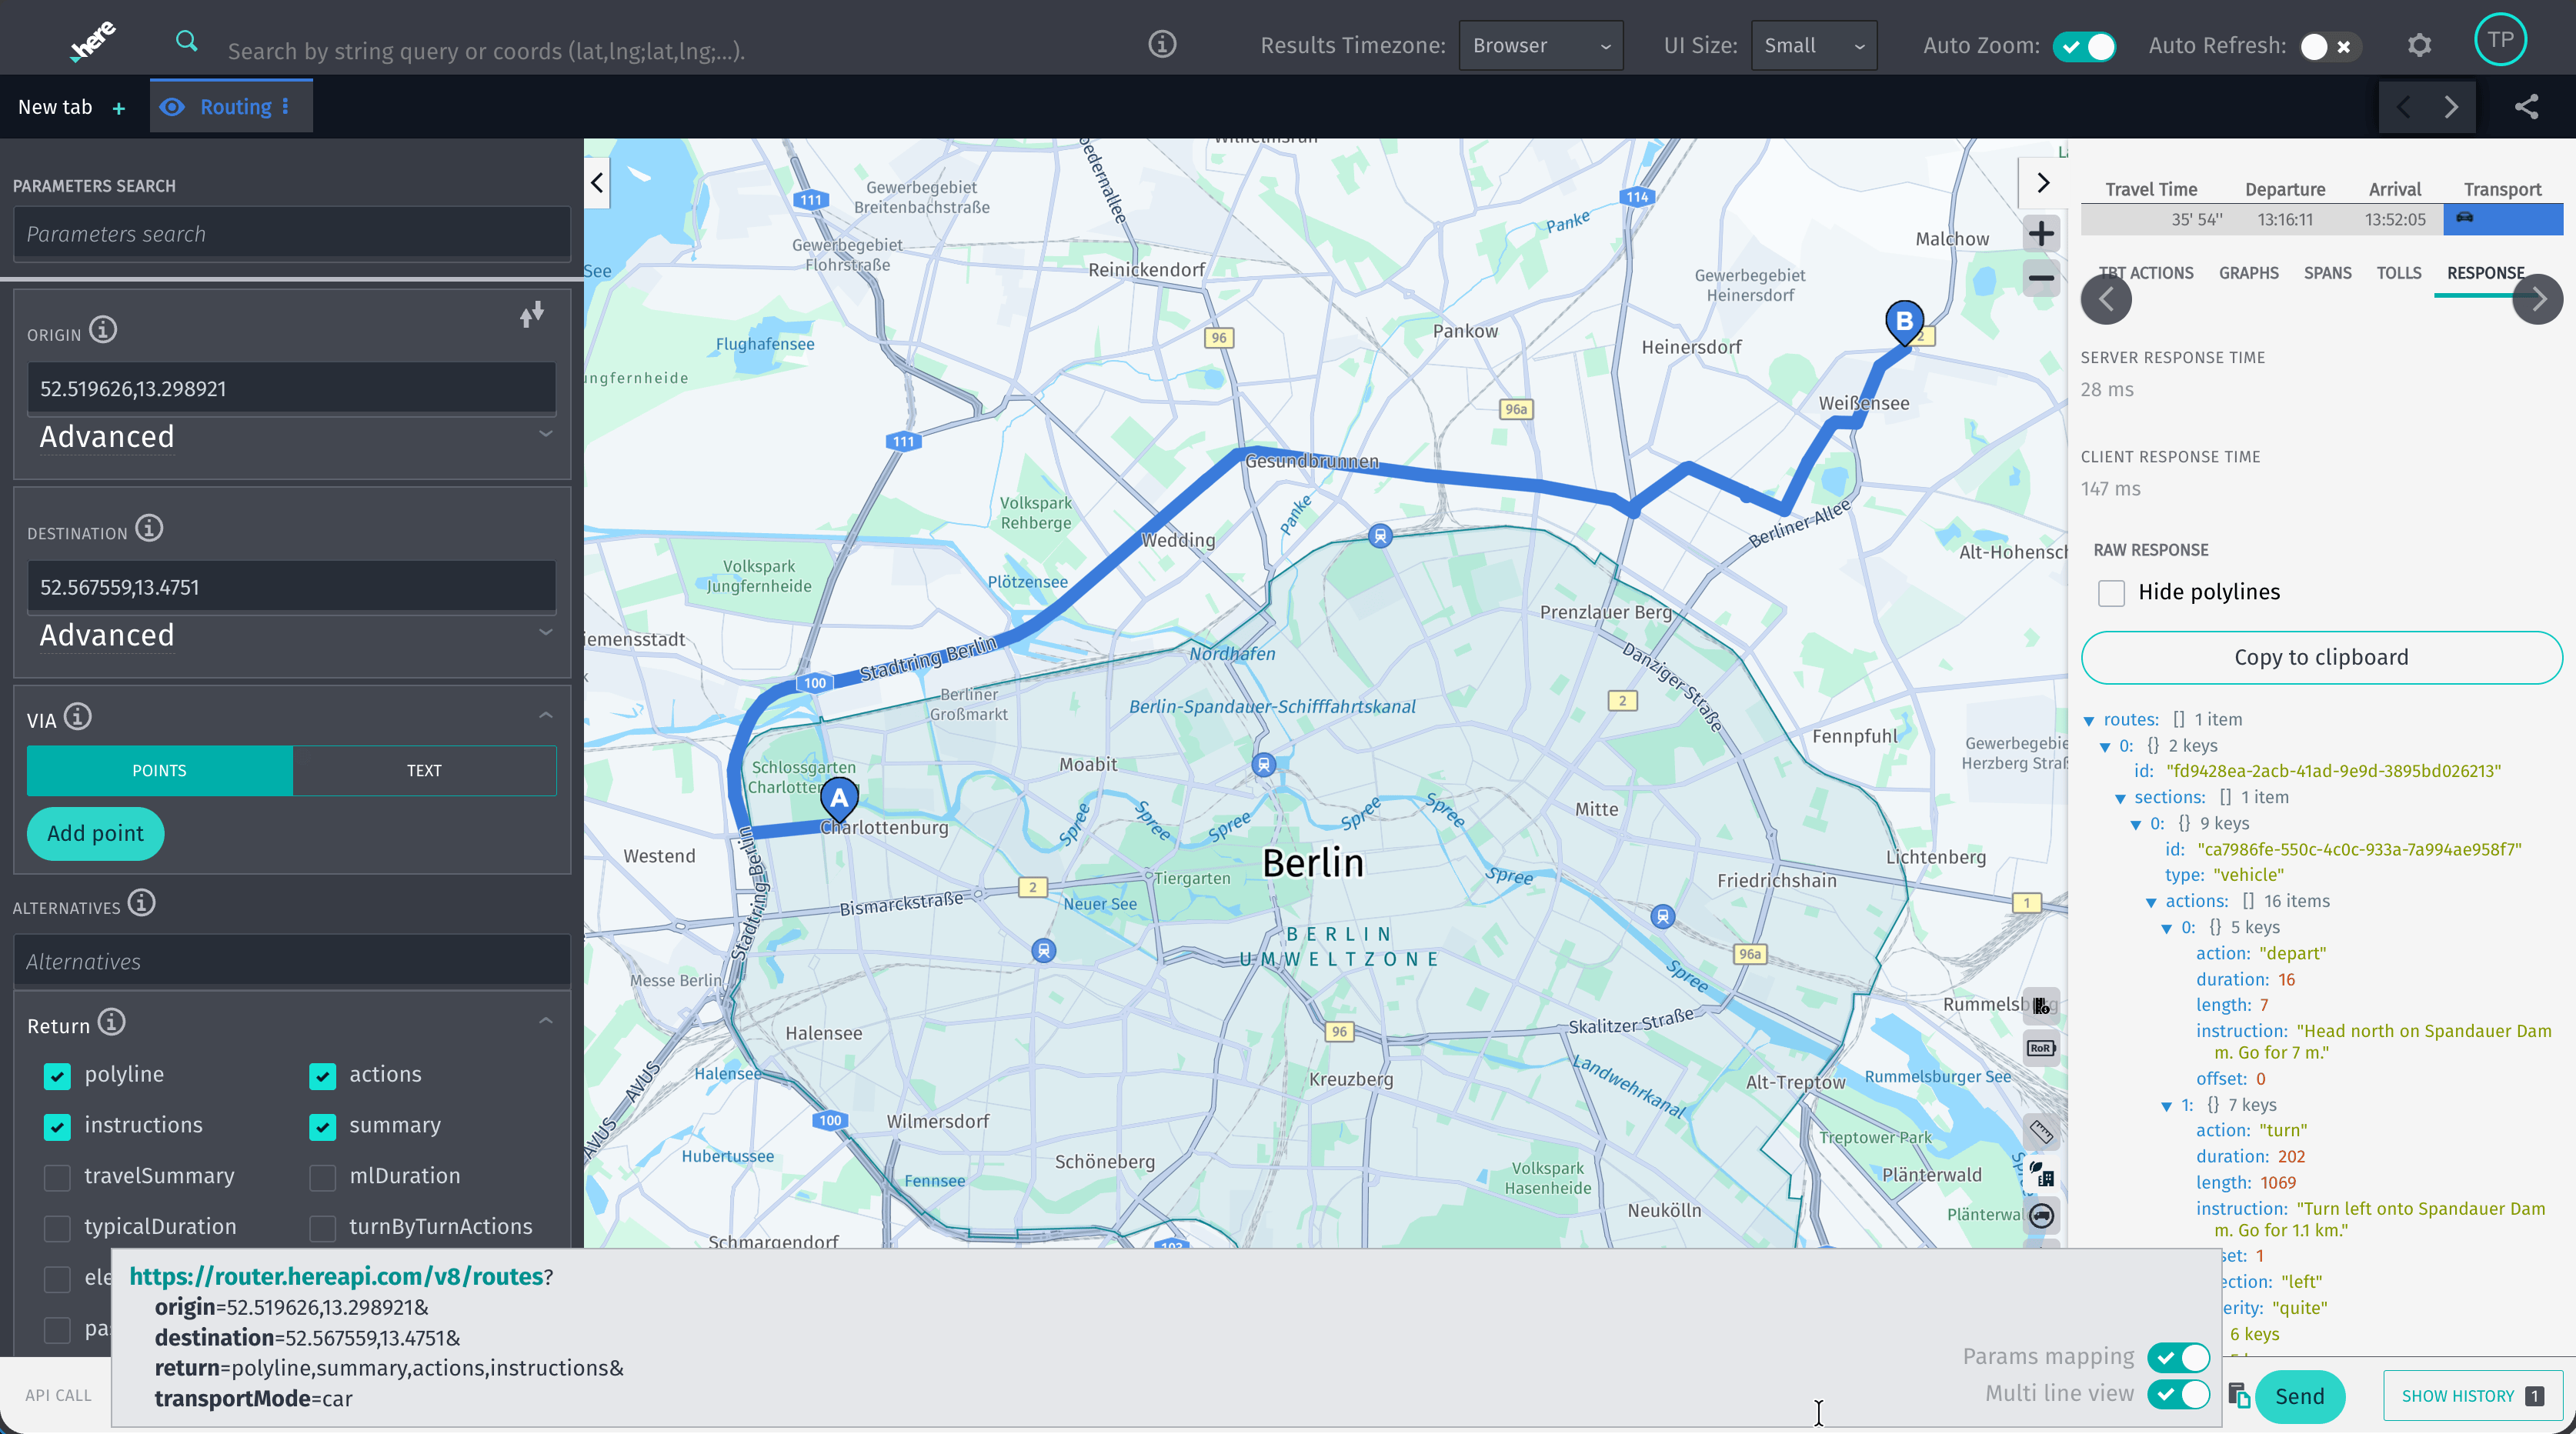
Task: Turn off Params mapping toggle
Action: click(2179, 1357)
